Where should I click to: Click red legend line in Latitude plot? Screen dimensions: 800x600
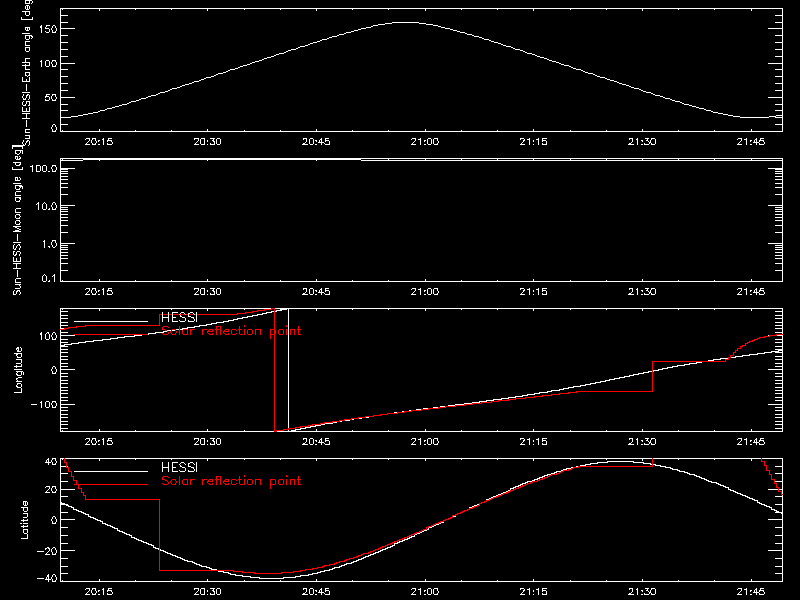(x=111, y=484)
